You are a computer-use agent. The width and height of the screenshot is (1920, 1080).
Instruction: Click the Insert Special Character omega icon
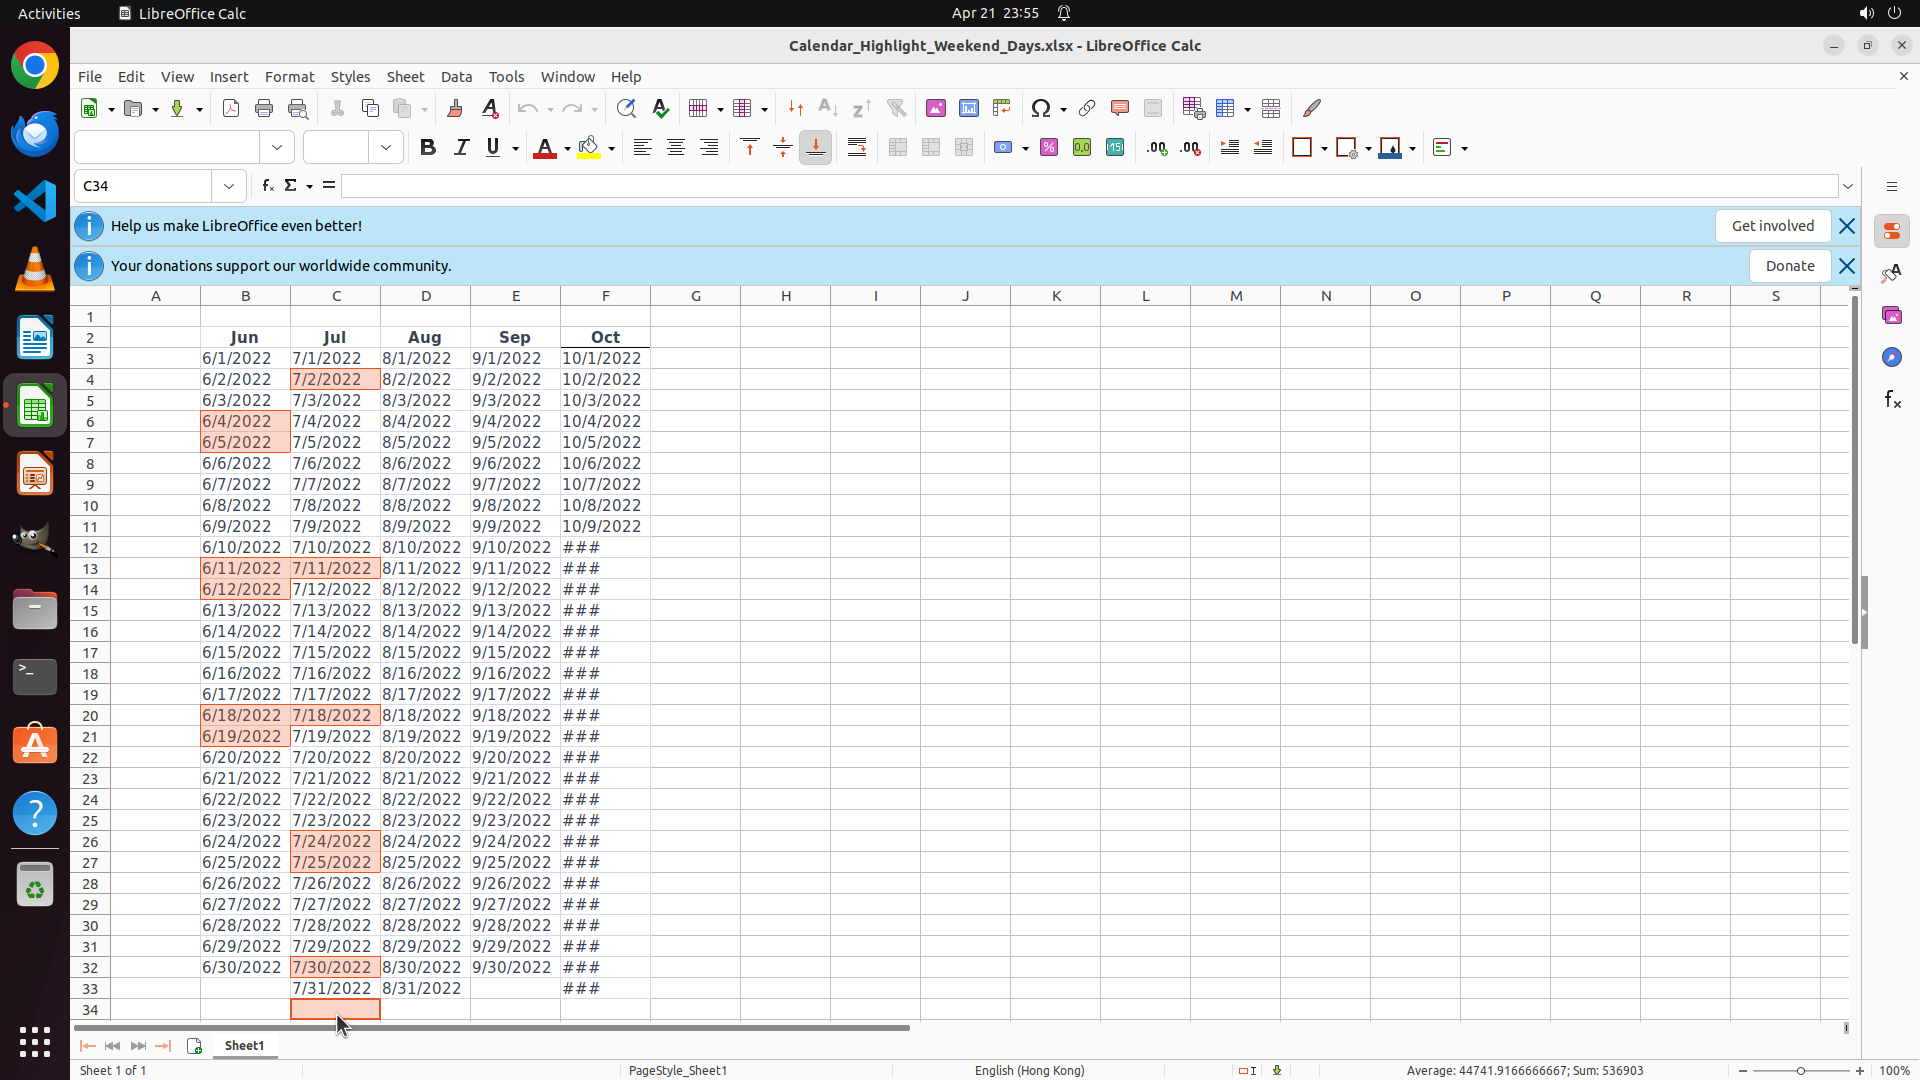tap(1041, 108)
